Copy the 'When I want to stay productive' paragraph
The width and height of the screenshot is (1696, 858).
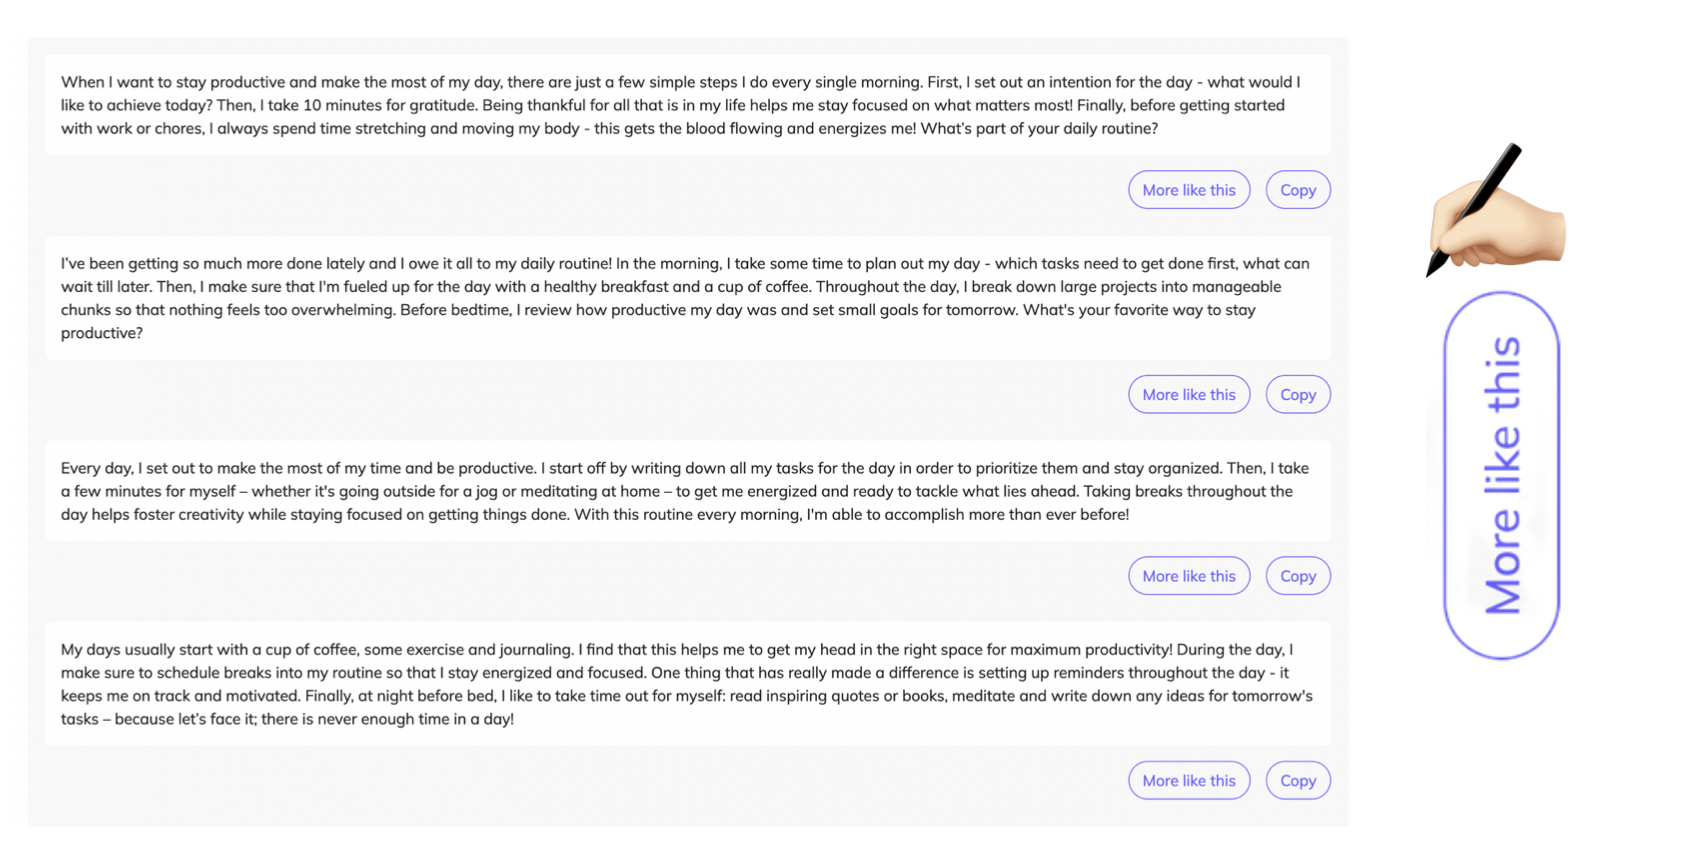pos(1298,190)
